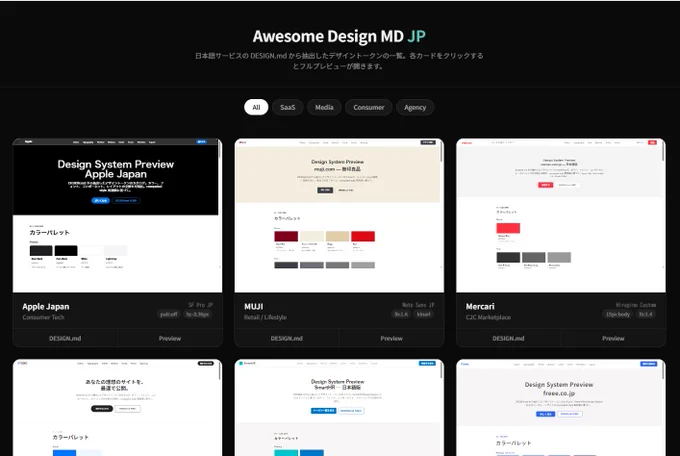Screen dimensions: 680x456
Task: Click the Consumer Tech subtitle text
Action: click(x=43, y=317)
